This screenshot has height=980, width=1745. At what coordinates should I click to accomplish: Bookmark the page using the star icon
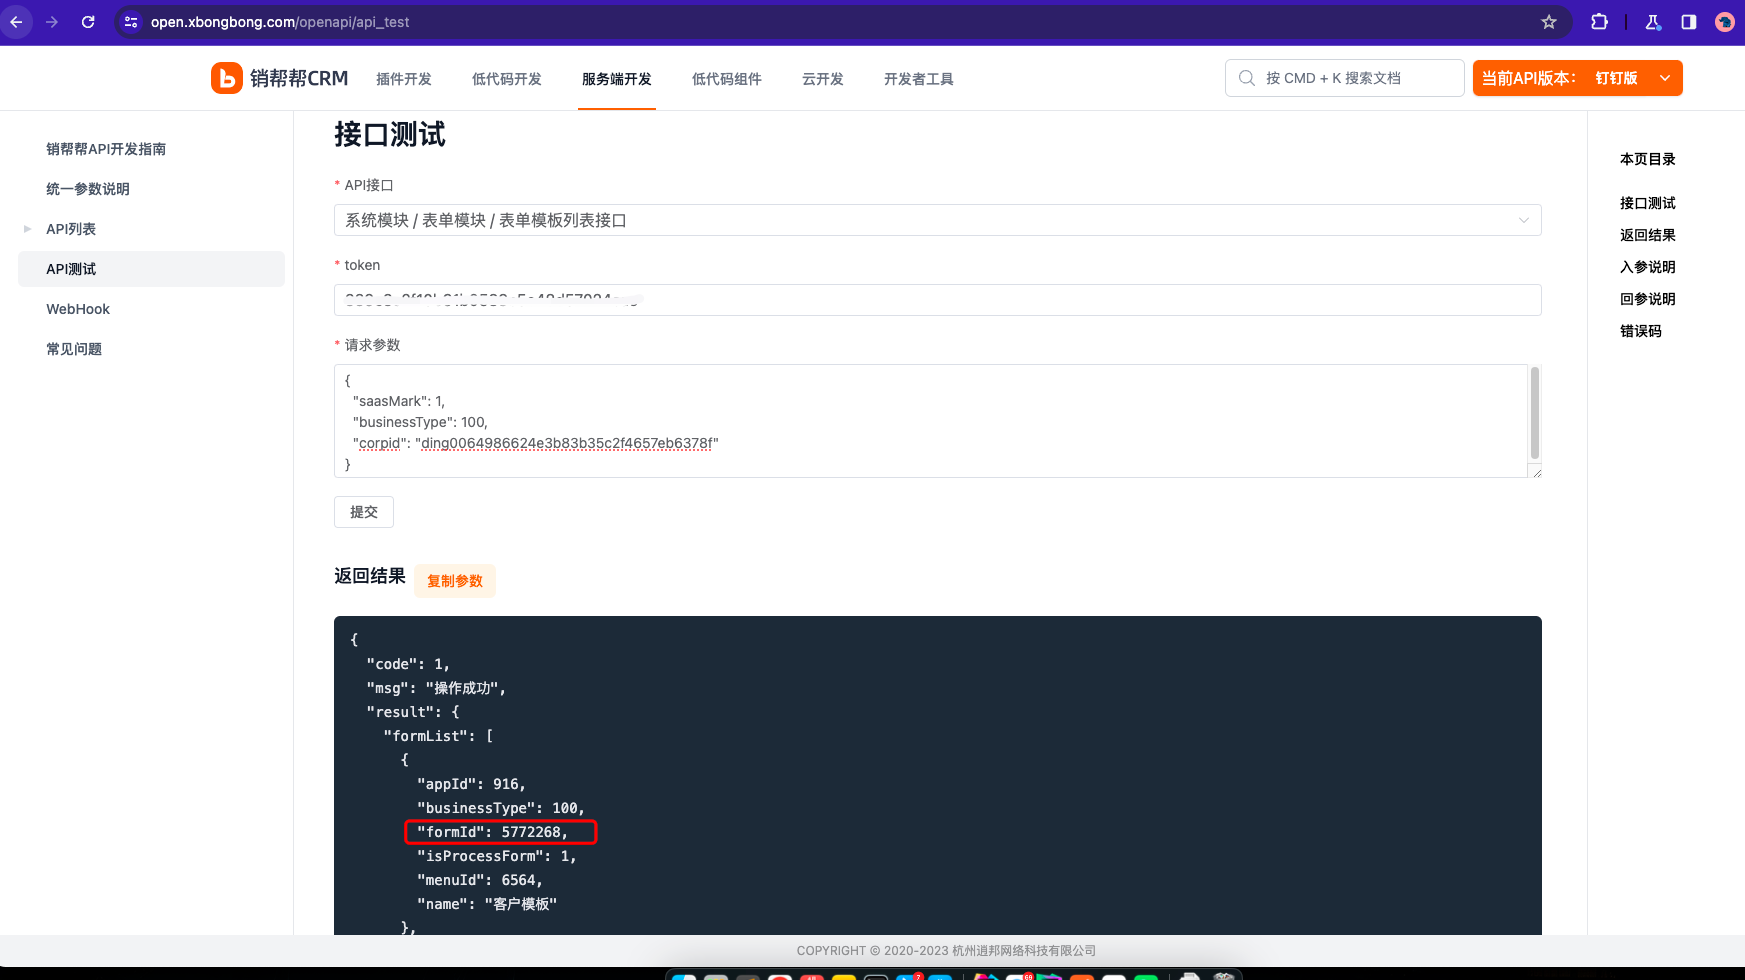pyautogui.click(x=1549, y=21)
